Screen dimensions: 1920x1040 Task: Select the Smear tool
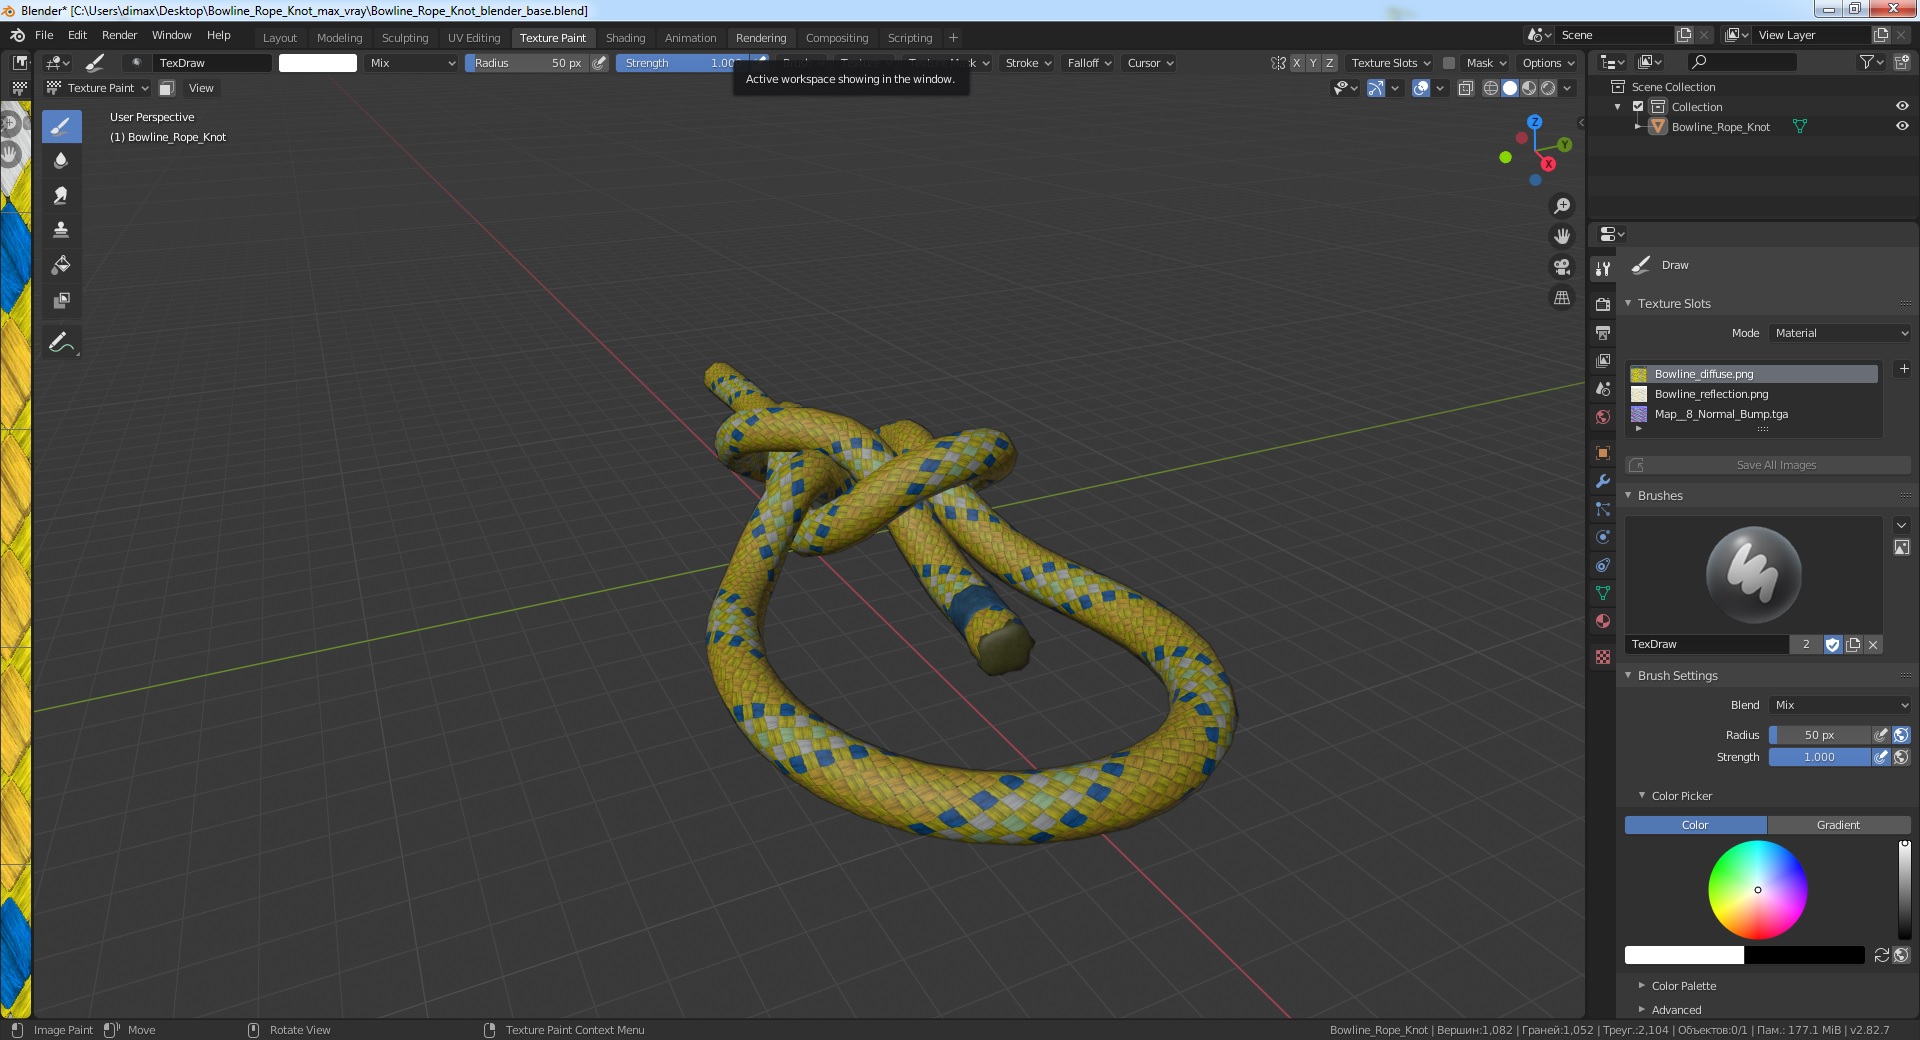click(x=61, y=196)
